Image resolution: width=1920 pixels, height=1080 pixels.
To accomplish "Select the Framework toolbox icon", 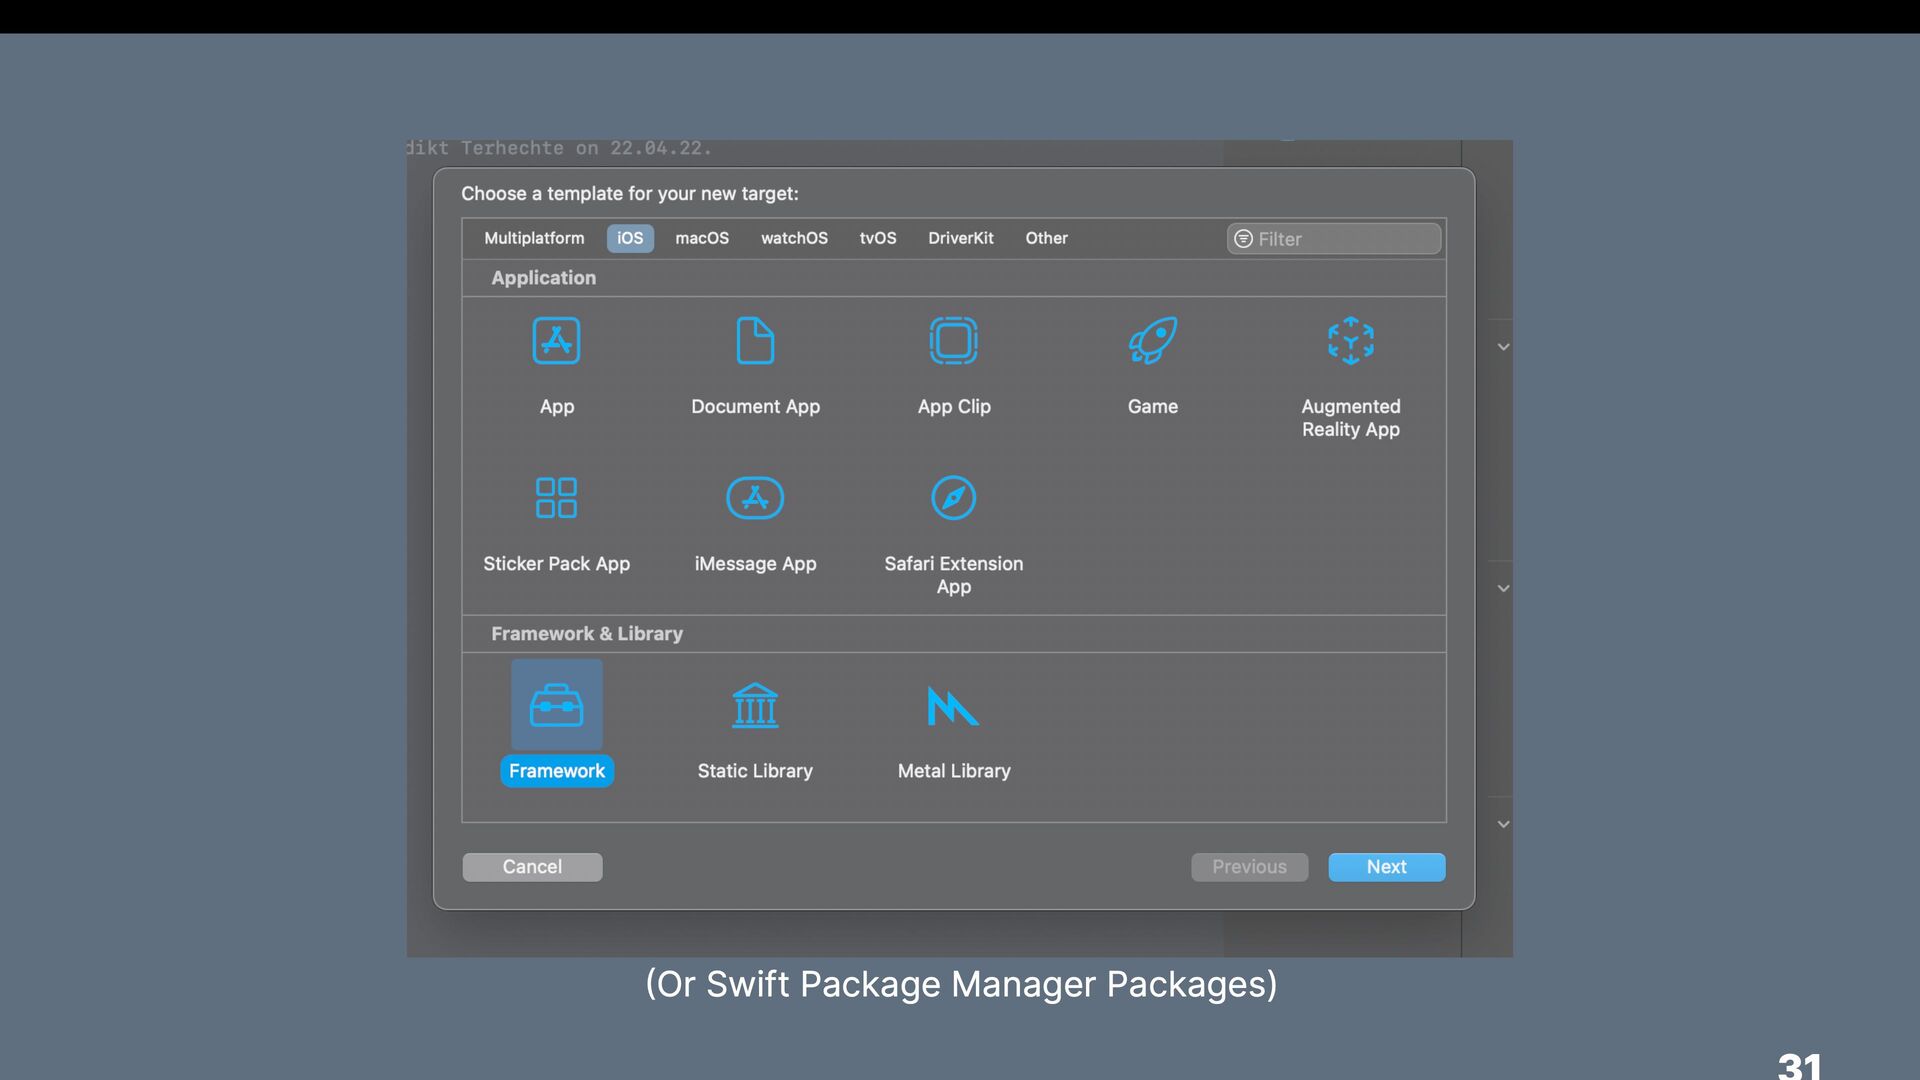I will click(x=556, y=705).
